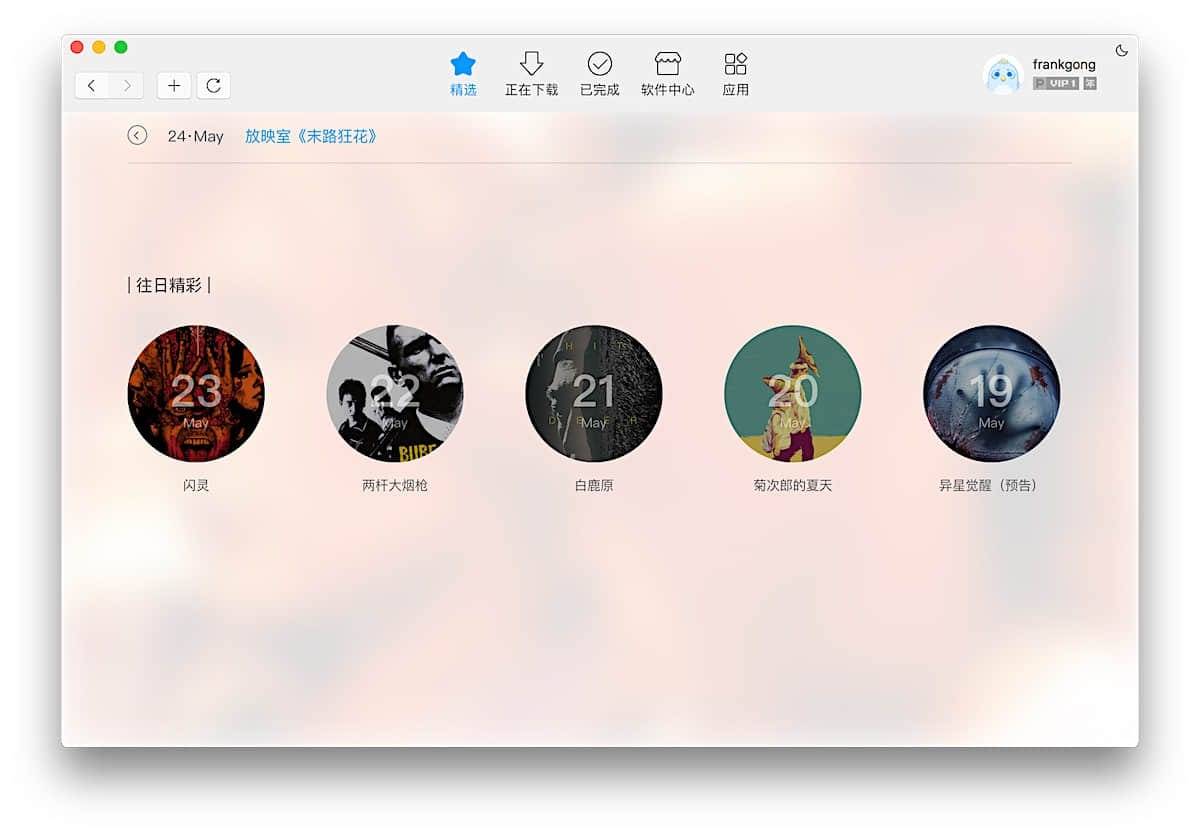Click the VIP 1 badge
The height and width of the screenshot is (835, 1200).
click(1056, 84)
